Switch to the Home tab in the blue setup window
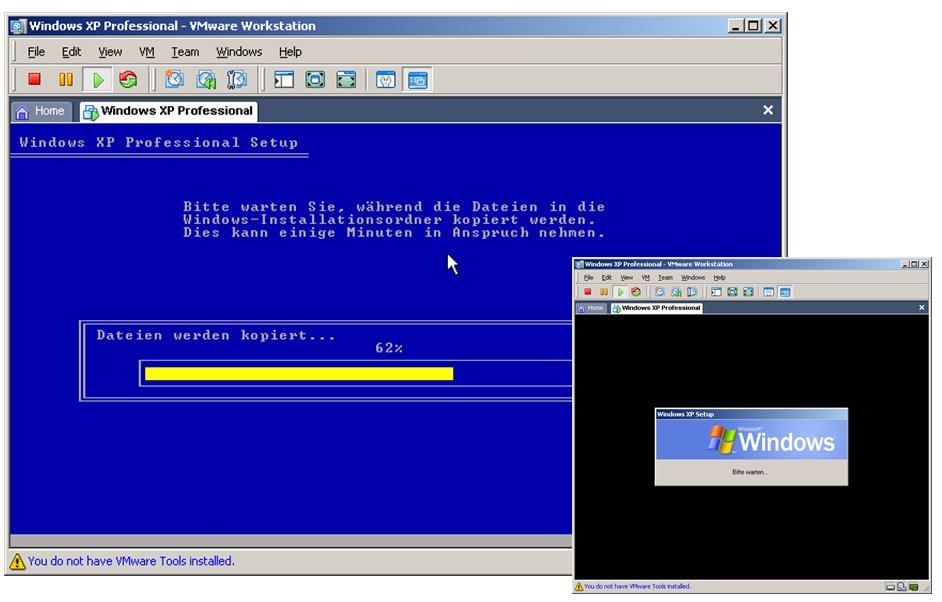This screenshot has height=602, width=942. (x=41, y=111)
